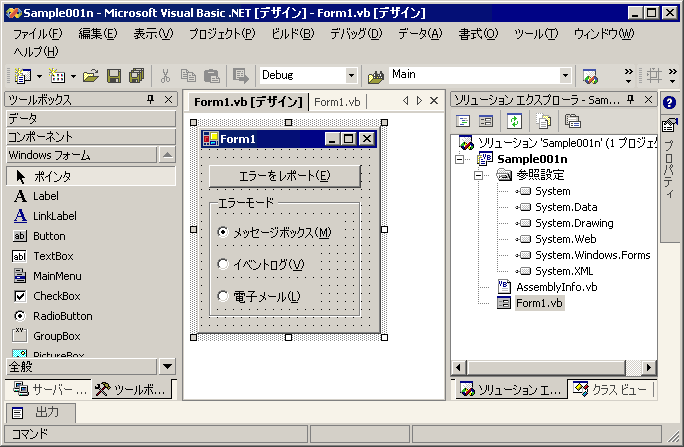Image resolution: width=684 pixels, height=447 pixels.
Task: Switch to the Form1.vb code tab
Action: tap(337, 102)
